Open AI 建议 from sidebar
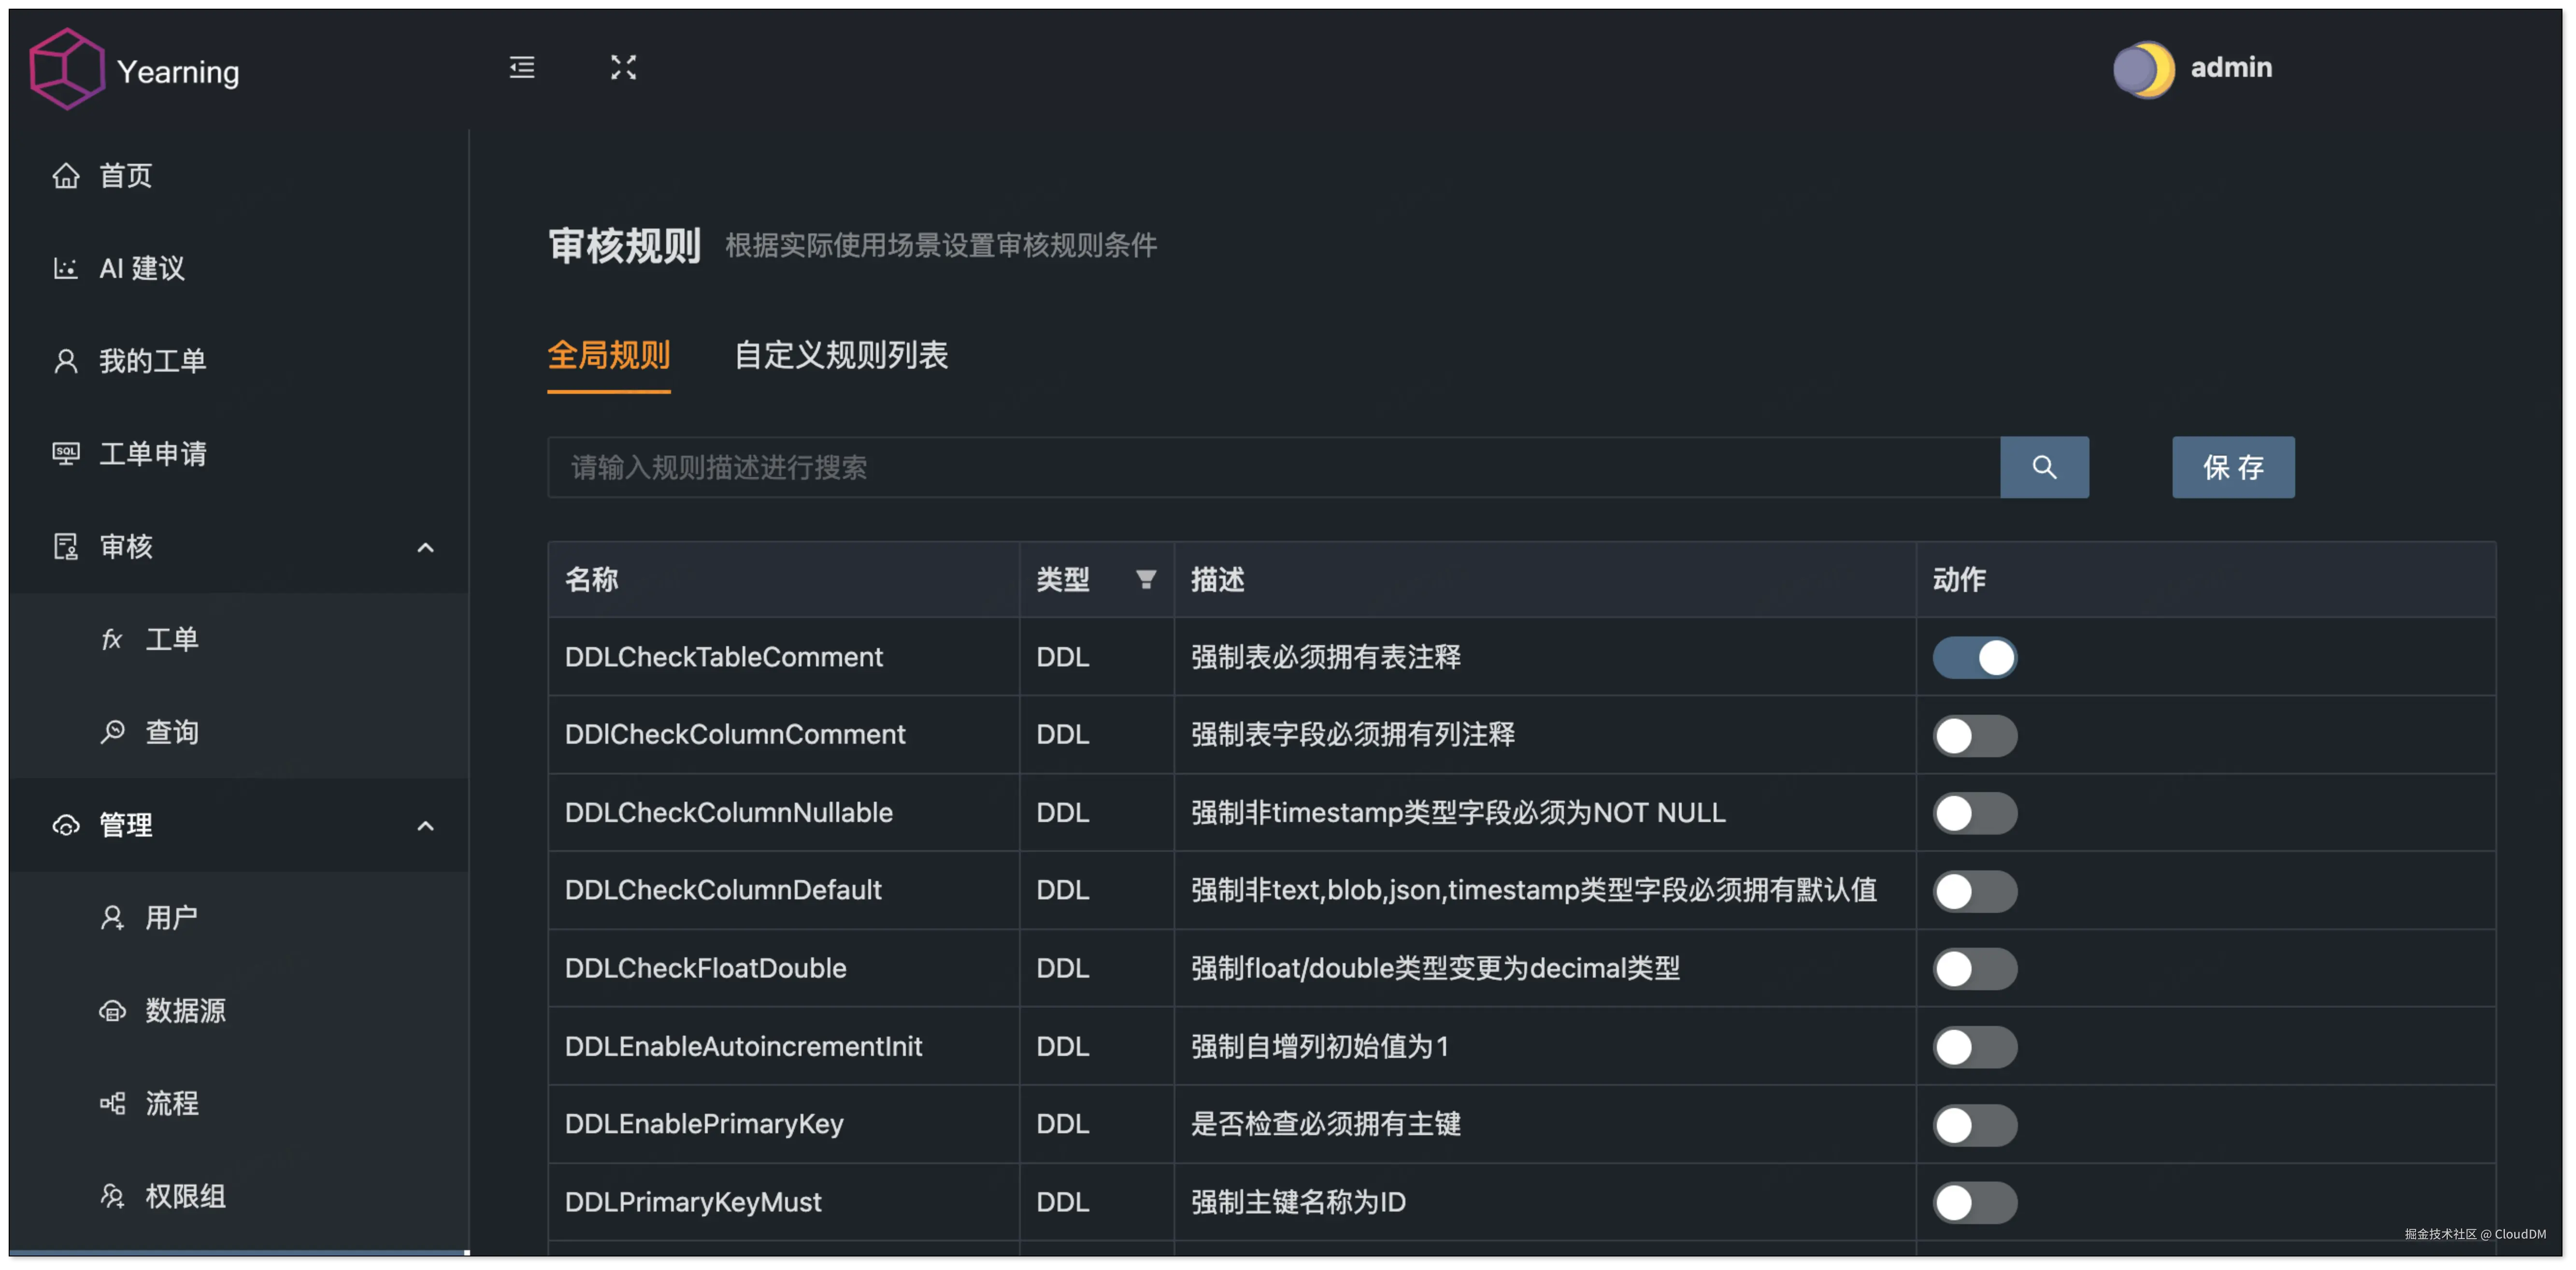 coord(141,268)
